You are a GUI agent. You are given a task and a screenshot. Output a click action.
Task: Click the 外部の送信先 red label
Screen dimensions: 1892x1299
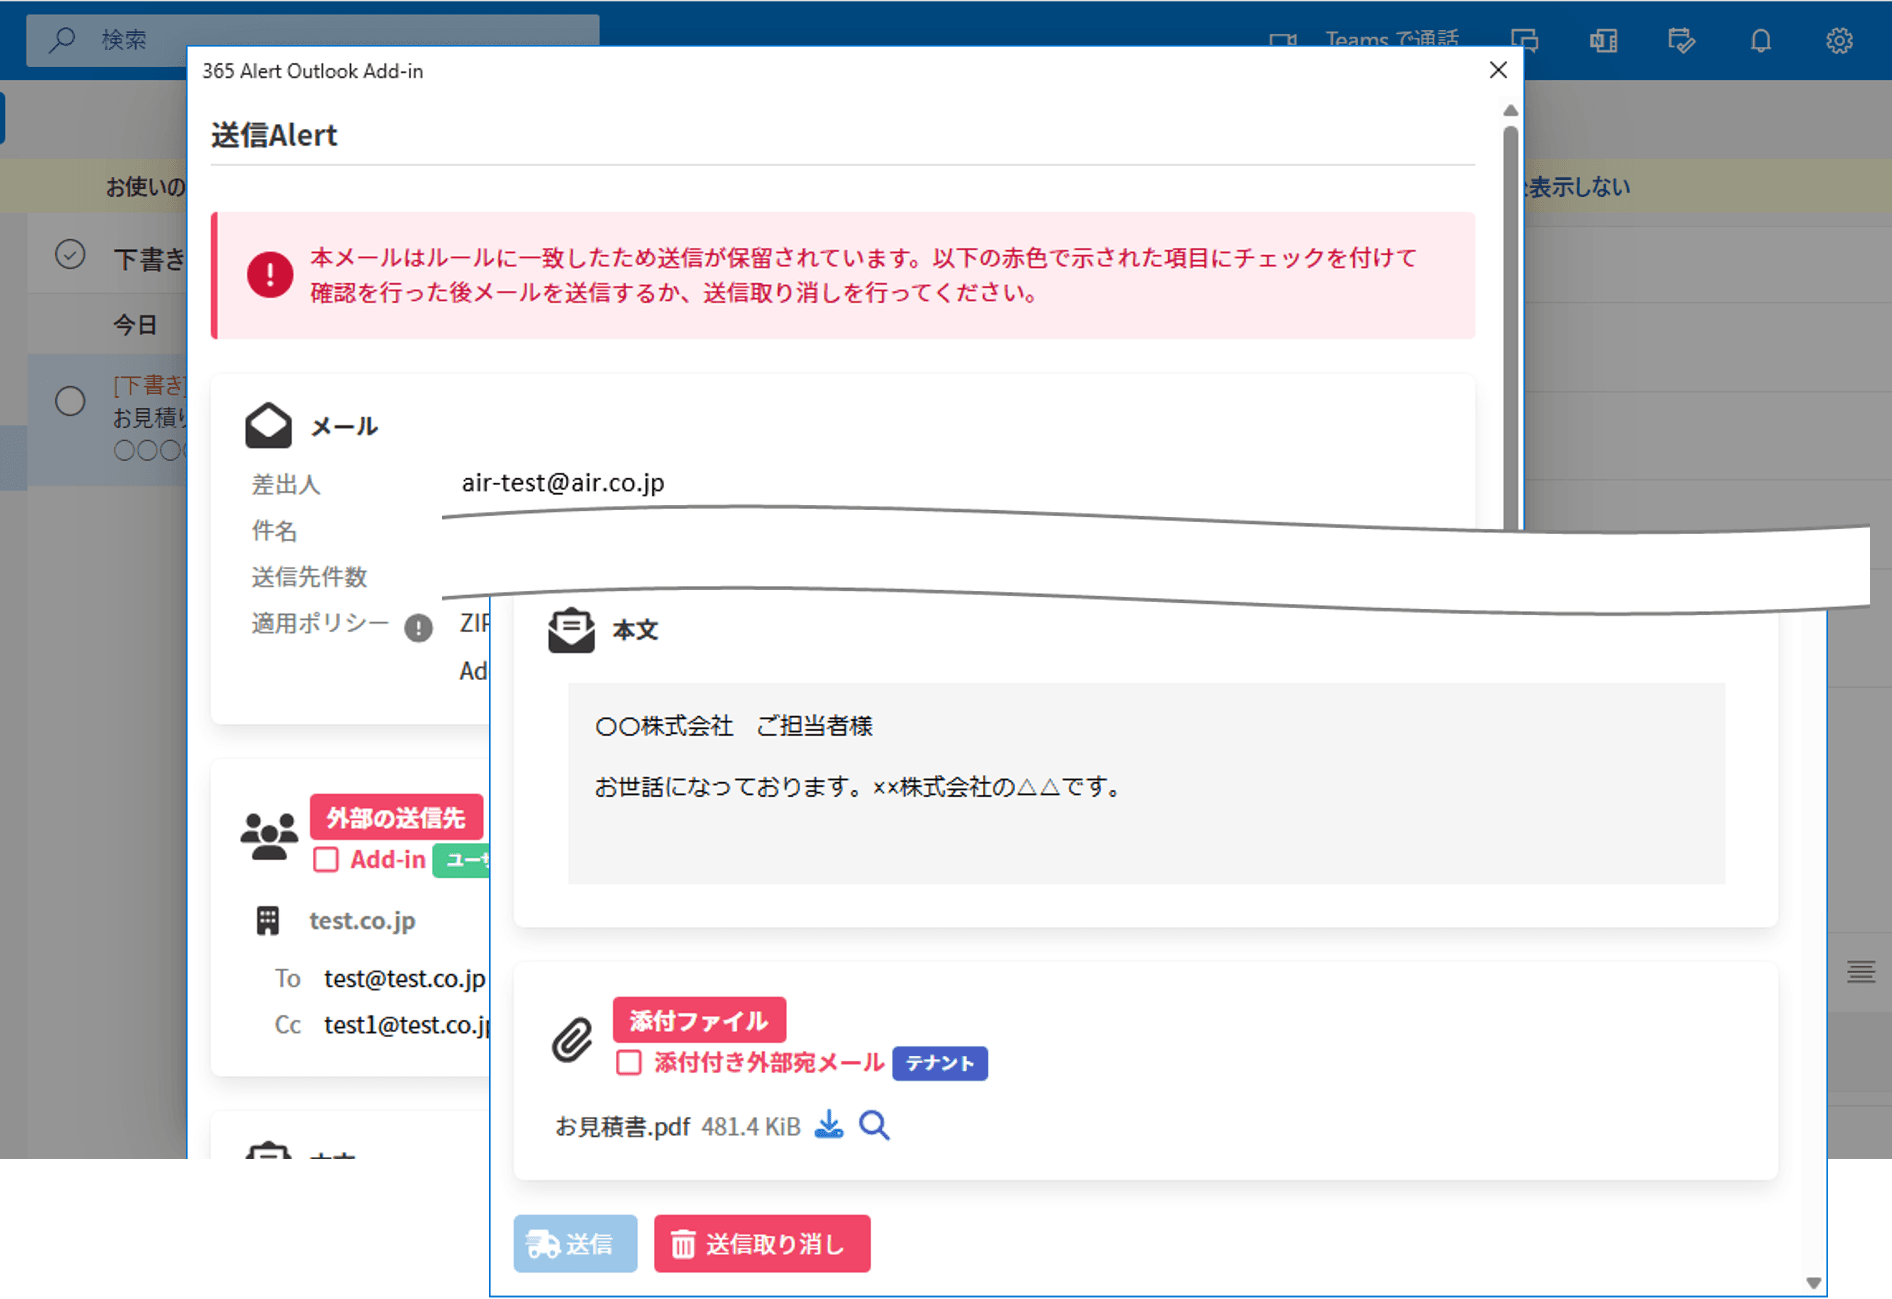click(396, 817)
